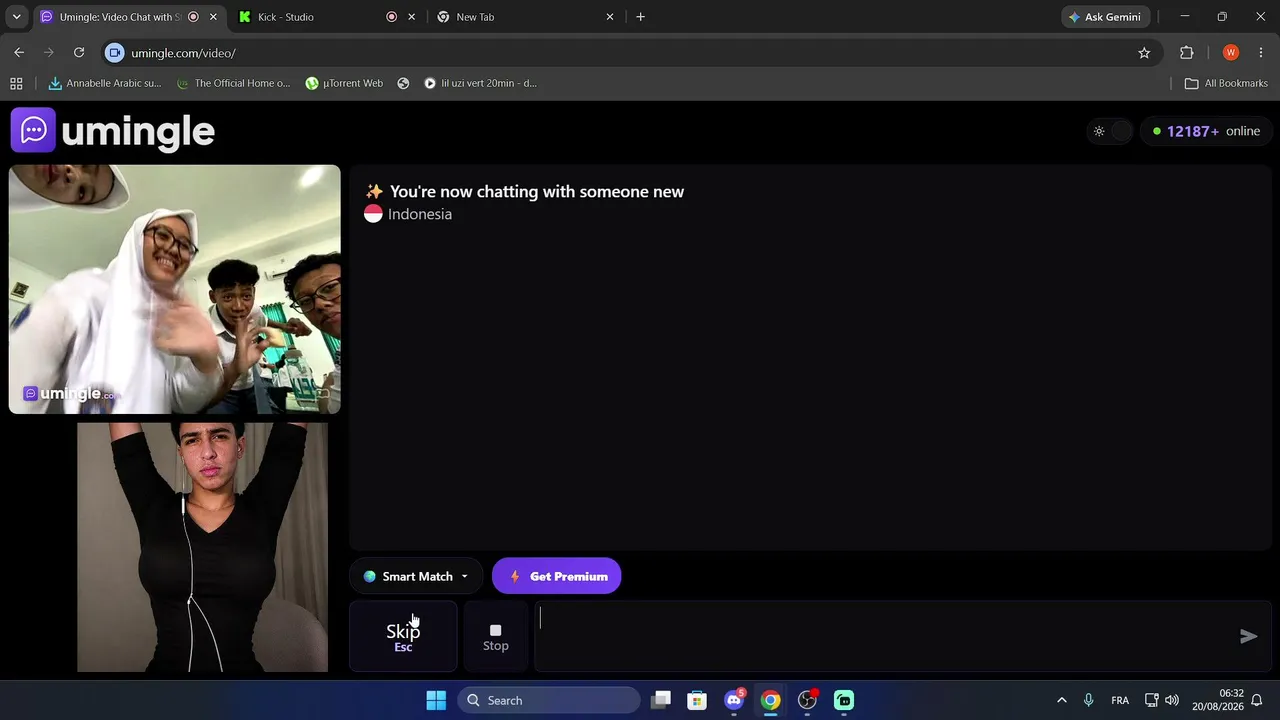The image size is (1280, 720).
Task: Open the Ask Gemini button
Action: point(1106,17)
